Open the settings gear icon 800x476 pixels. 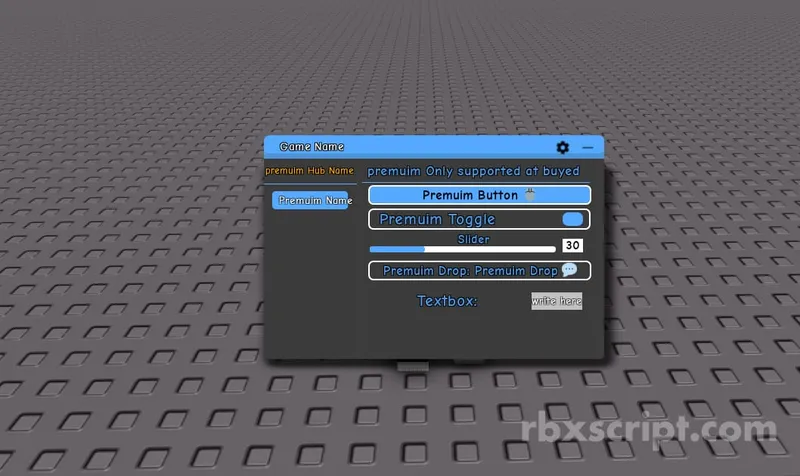(x=562, y=147)
